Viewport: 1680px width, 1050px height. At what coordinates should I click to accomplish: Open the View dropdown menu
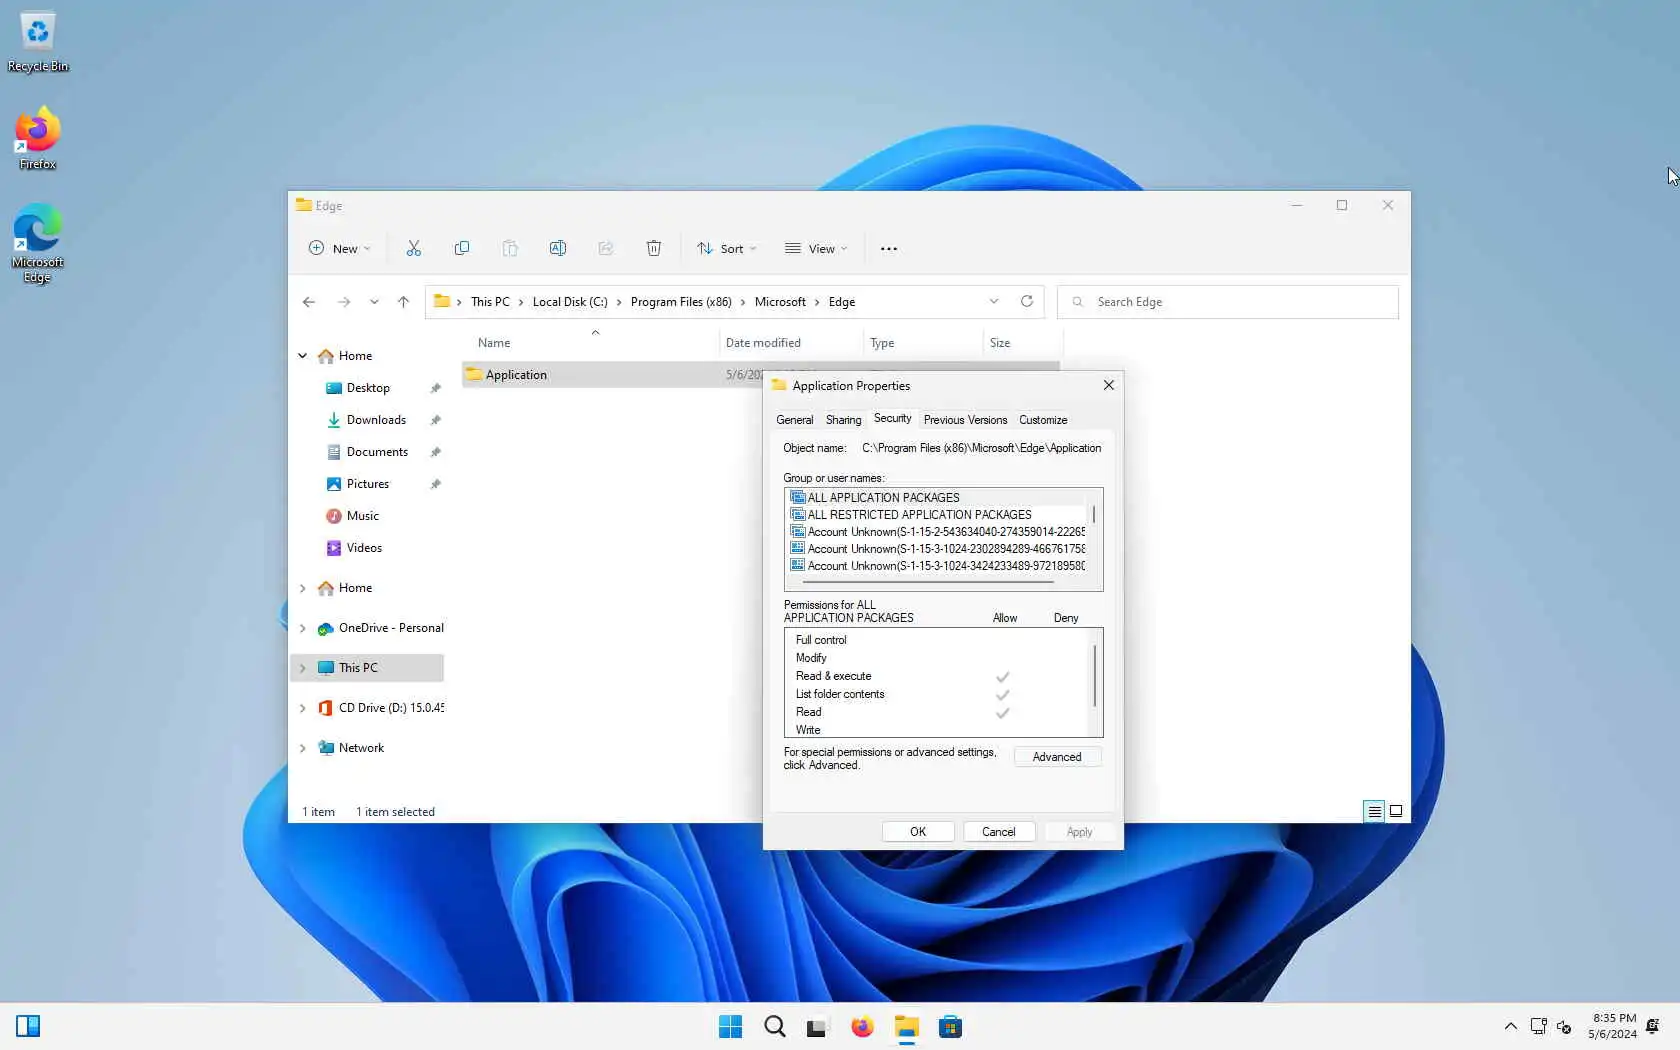816,248
